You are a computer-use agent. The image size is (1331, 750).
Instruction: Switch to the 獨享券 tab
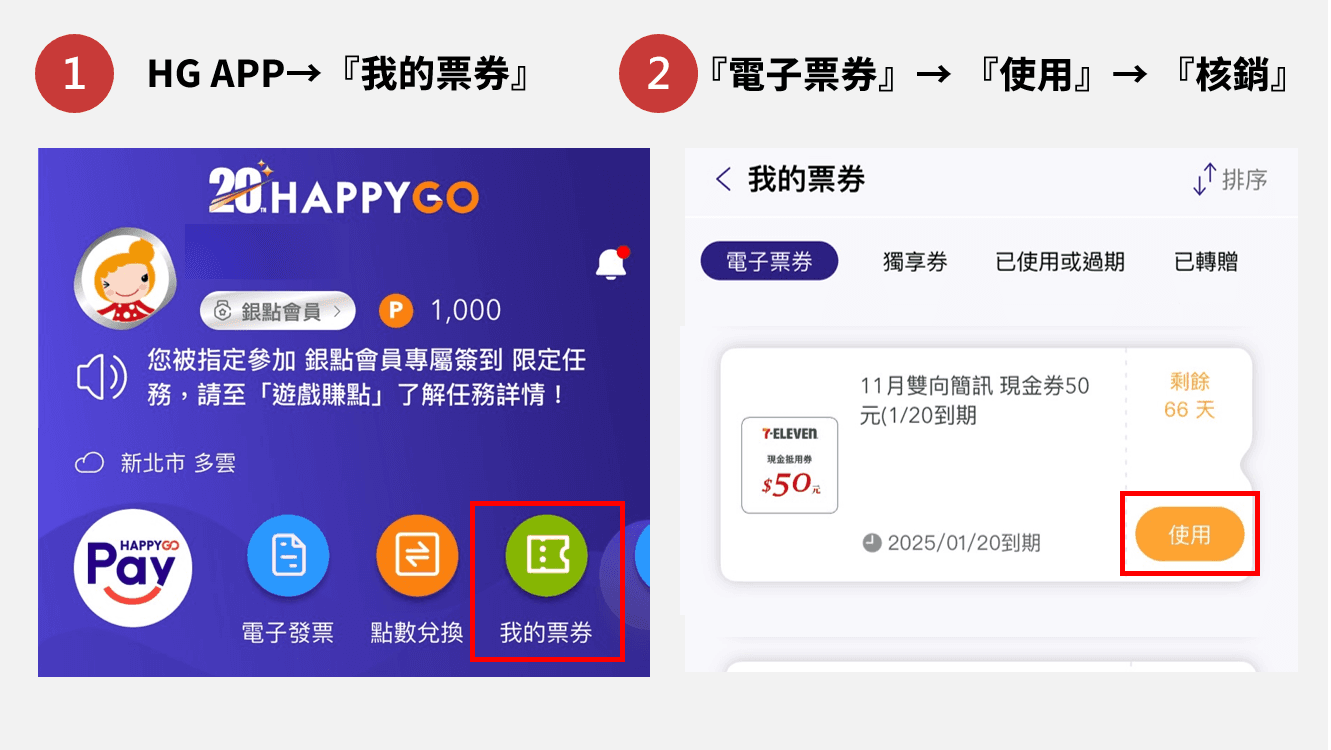(915, 262)
